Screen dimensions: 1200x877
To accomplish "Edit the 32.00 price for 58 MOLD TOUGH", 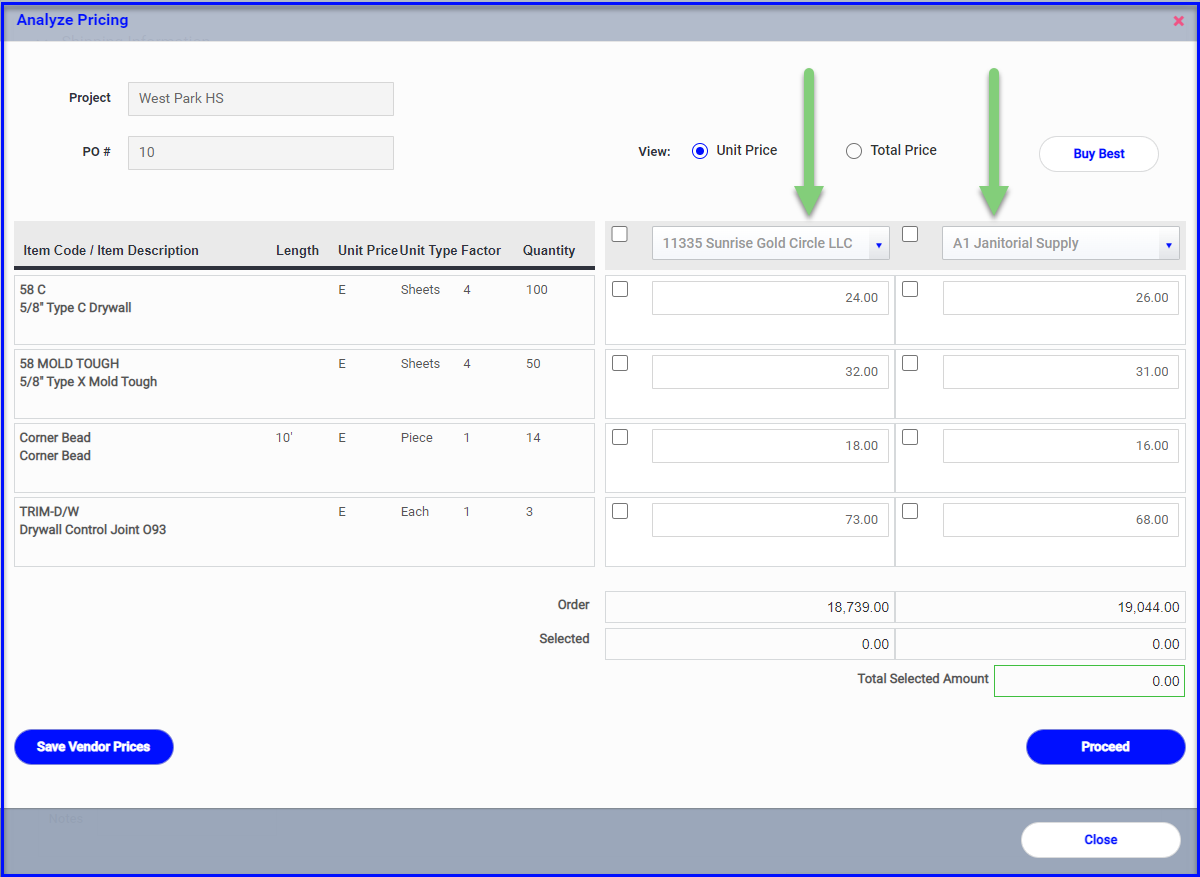I will click(x=770, y=372).
